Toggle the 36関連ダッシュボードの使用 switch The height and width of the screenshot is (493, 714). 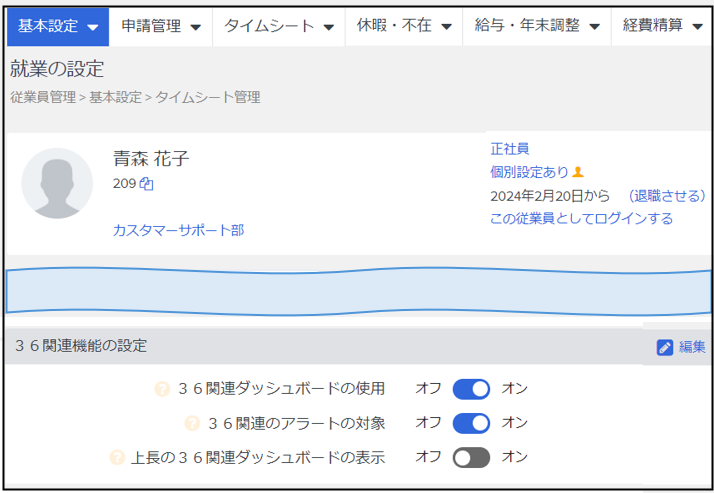471,389
